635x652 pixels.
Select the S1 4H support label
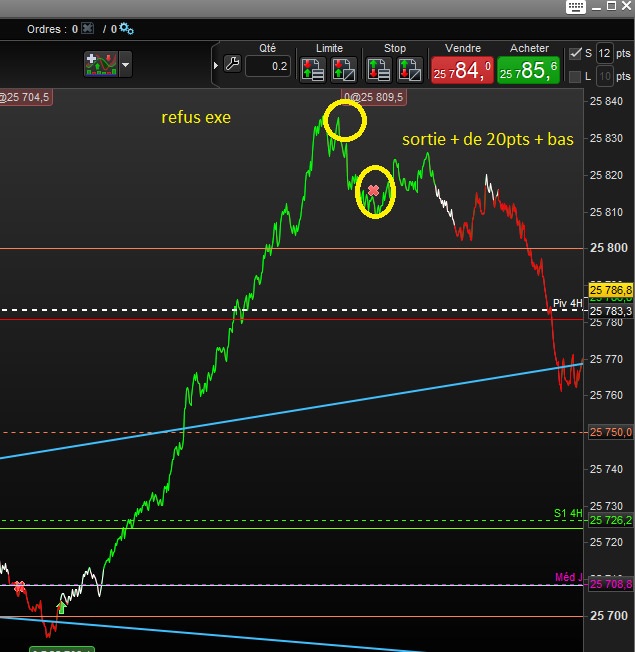click(x=568, y=514)
